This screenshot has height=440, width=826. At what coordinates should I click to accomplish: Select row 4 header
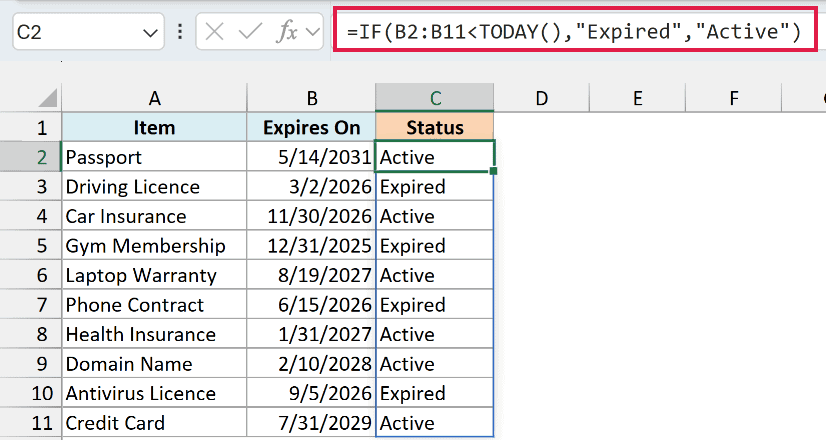click(31, 216)
